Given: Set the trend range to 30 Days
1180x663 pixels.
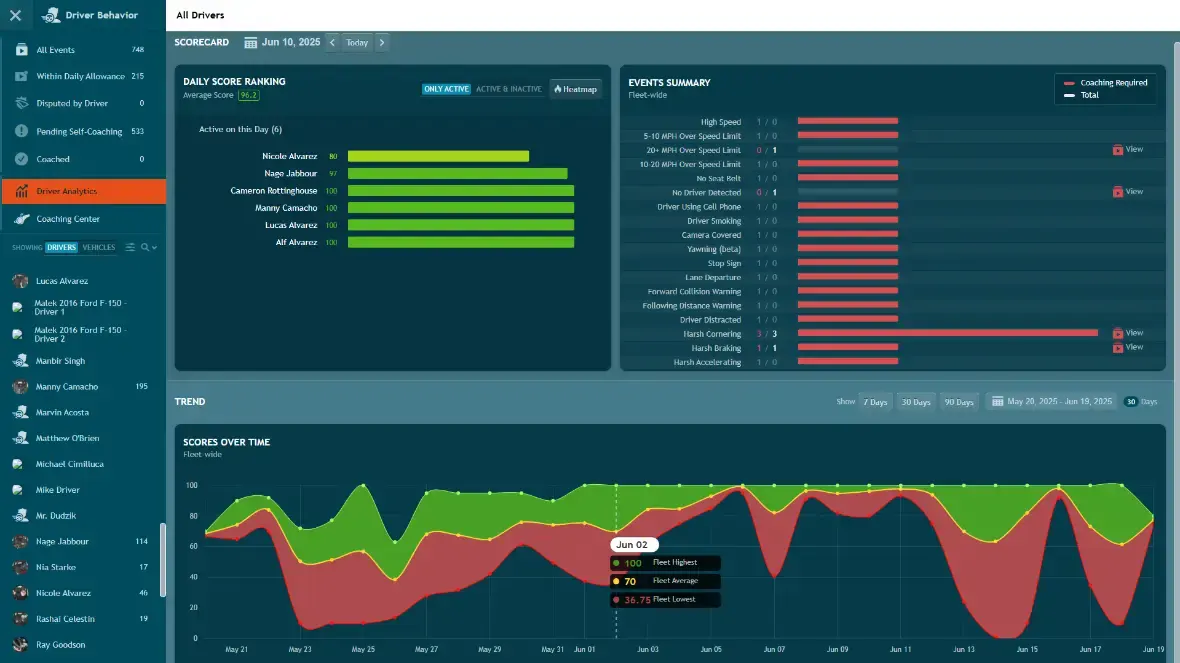Looking at the screenshot, I should click(916, 402).
